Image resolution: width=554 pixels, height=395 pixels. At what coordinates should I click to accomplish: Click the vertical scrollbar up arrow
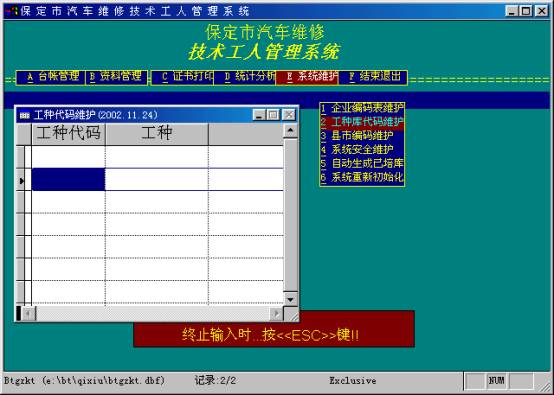pyautogui.click(x=290, y=131)
